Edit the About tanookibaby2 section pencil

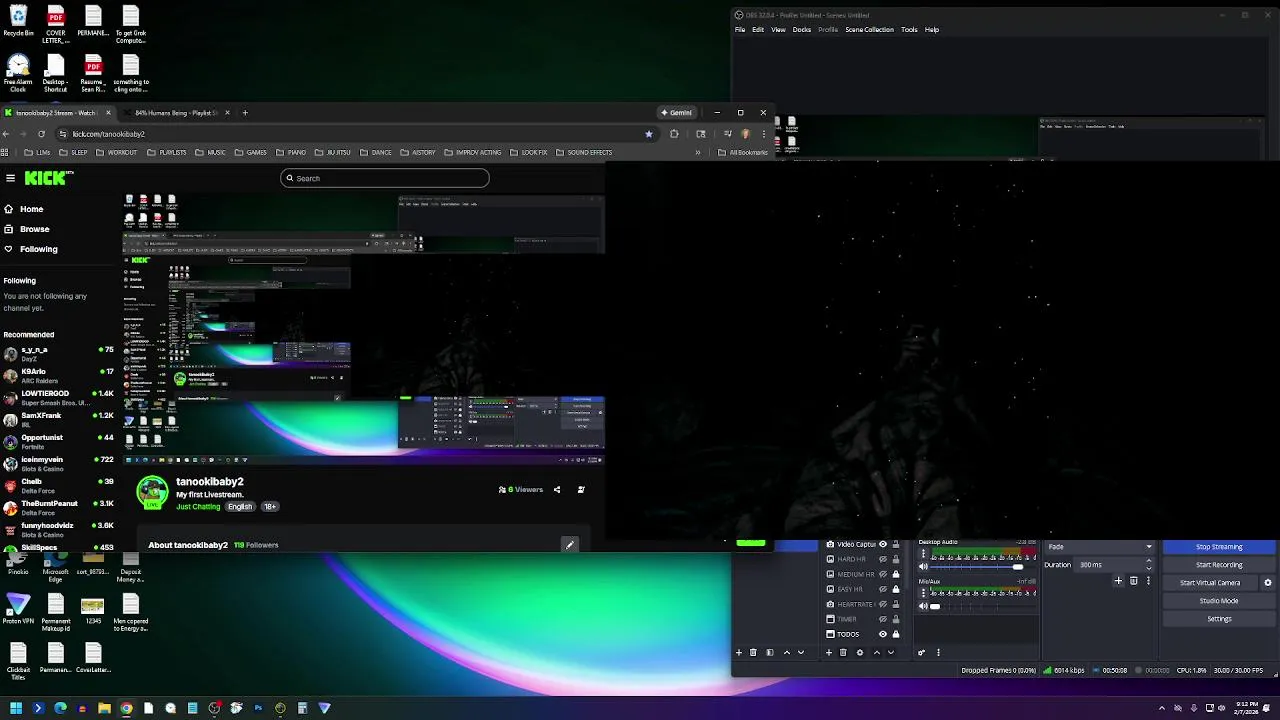[569, 545]
